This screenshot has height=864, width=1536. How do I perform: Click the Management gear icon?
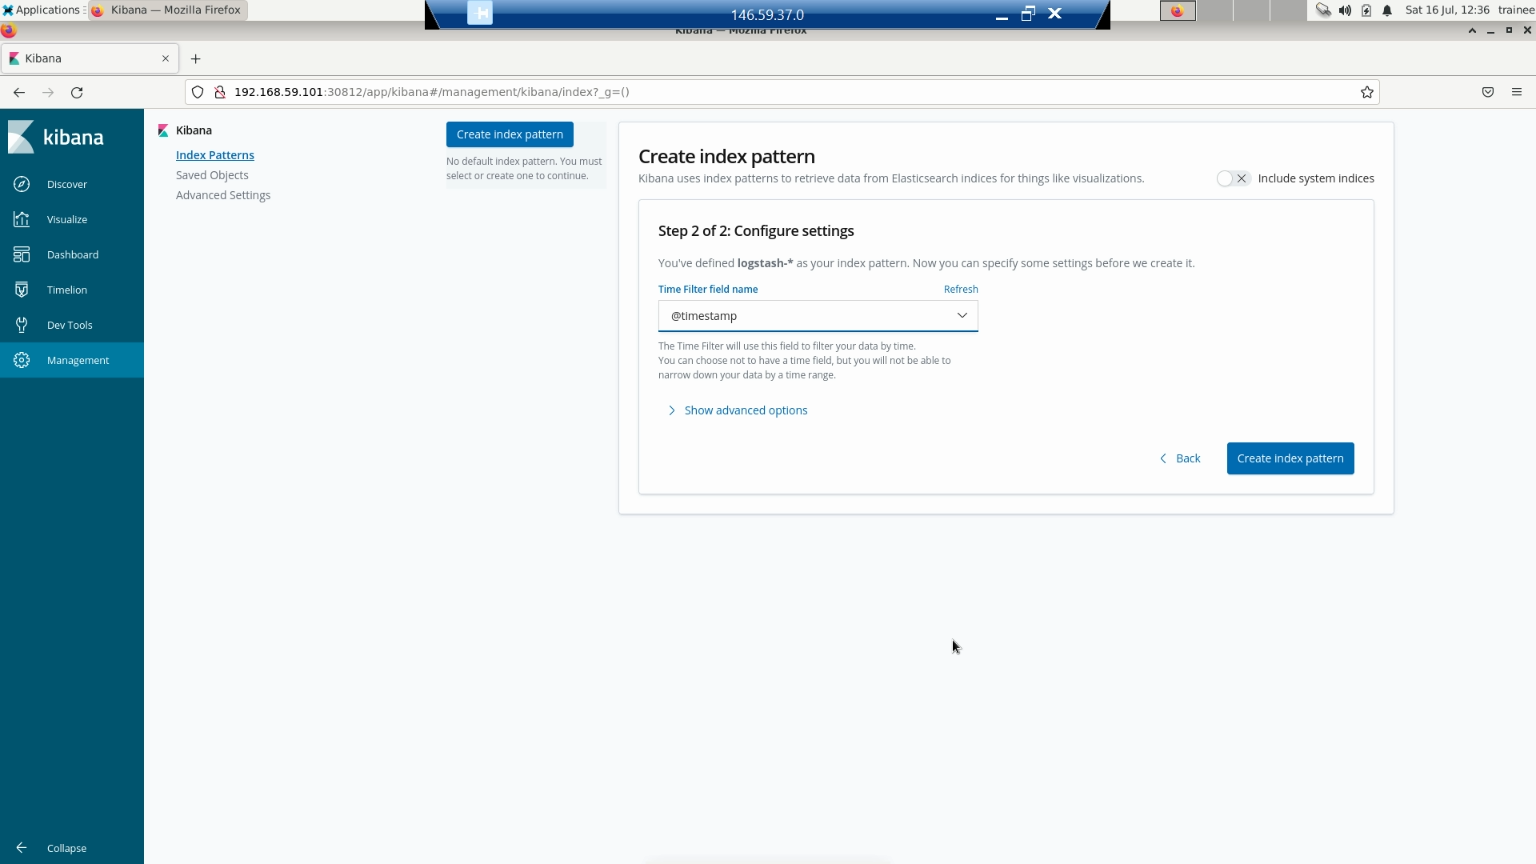click(x=22, y=360)
